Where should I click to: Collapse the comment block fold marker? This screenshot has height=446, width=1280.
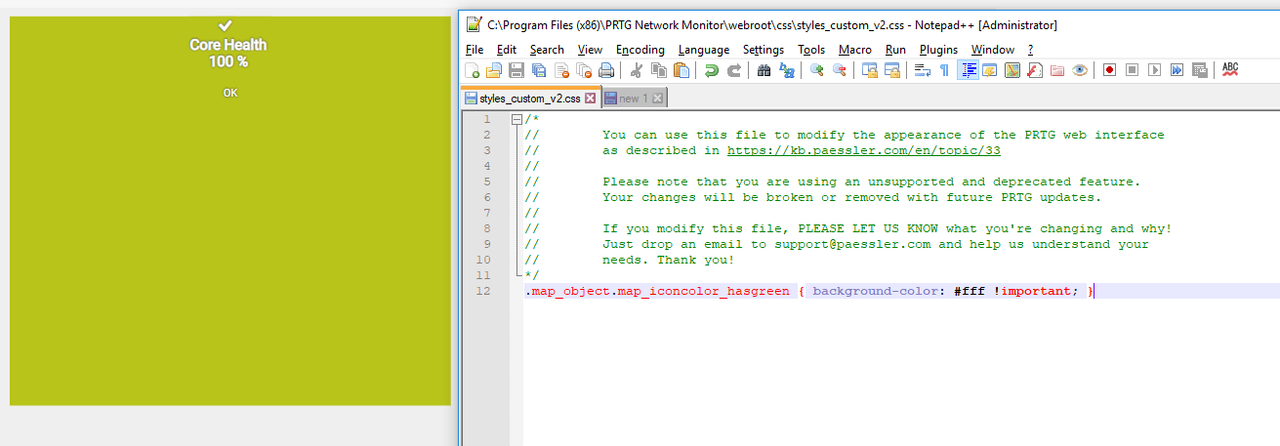pos(516,119)
